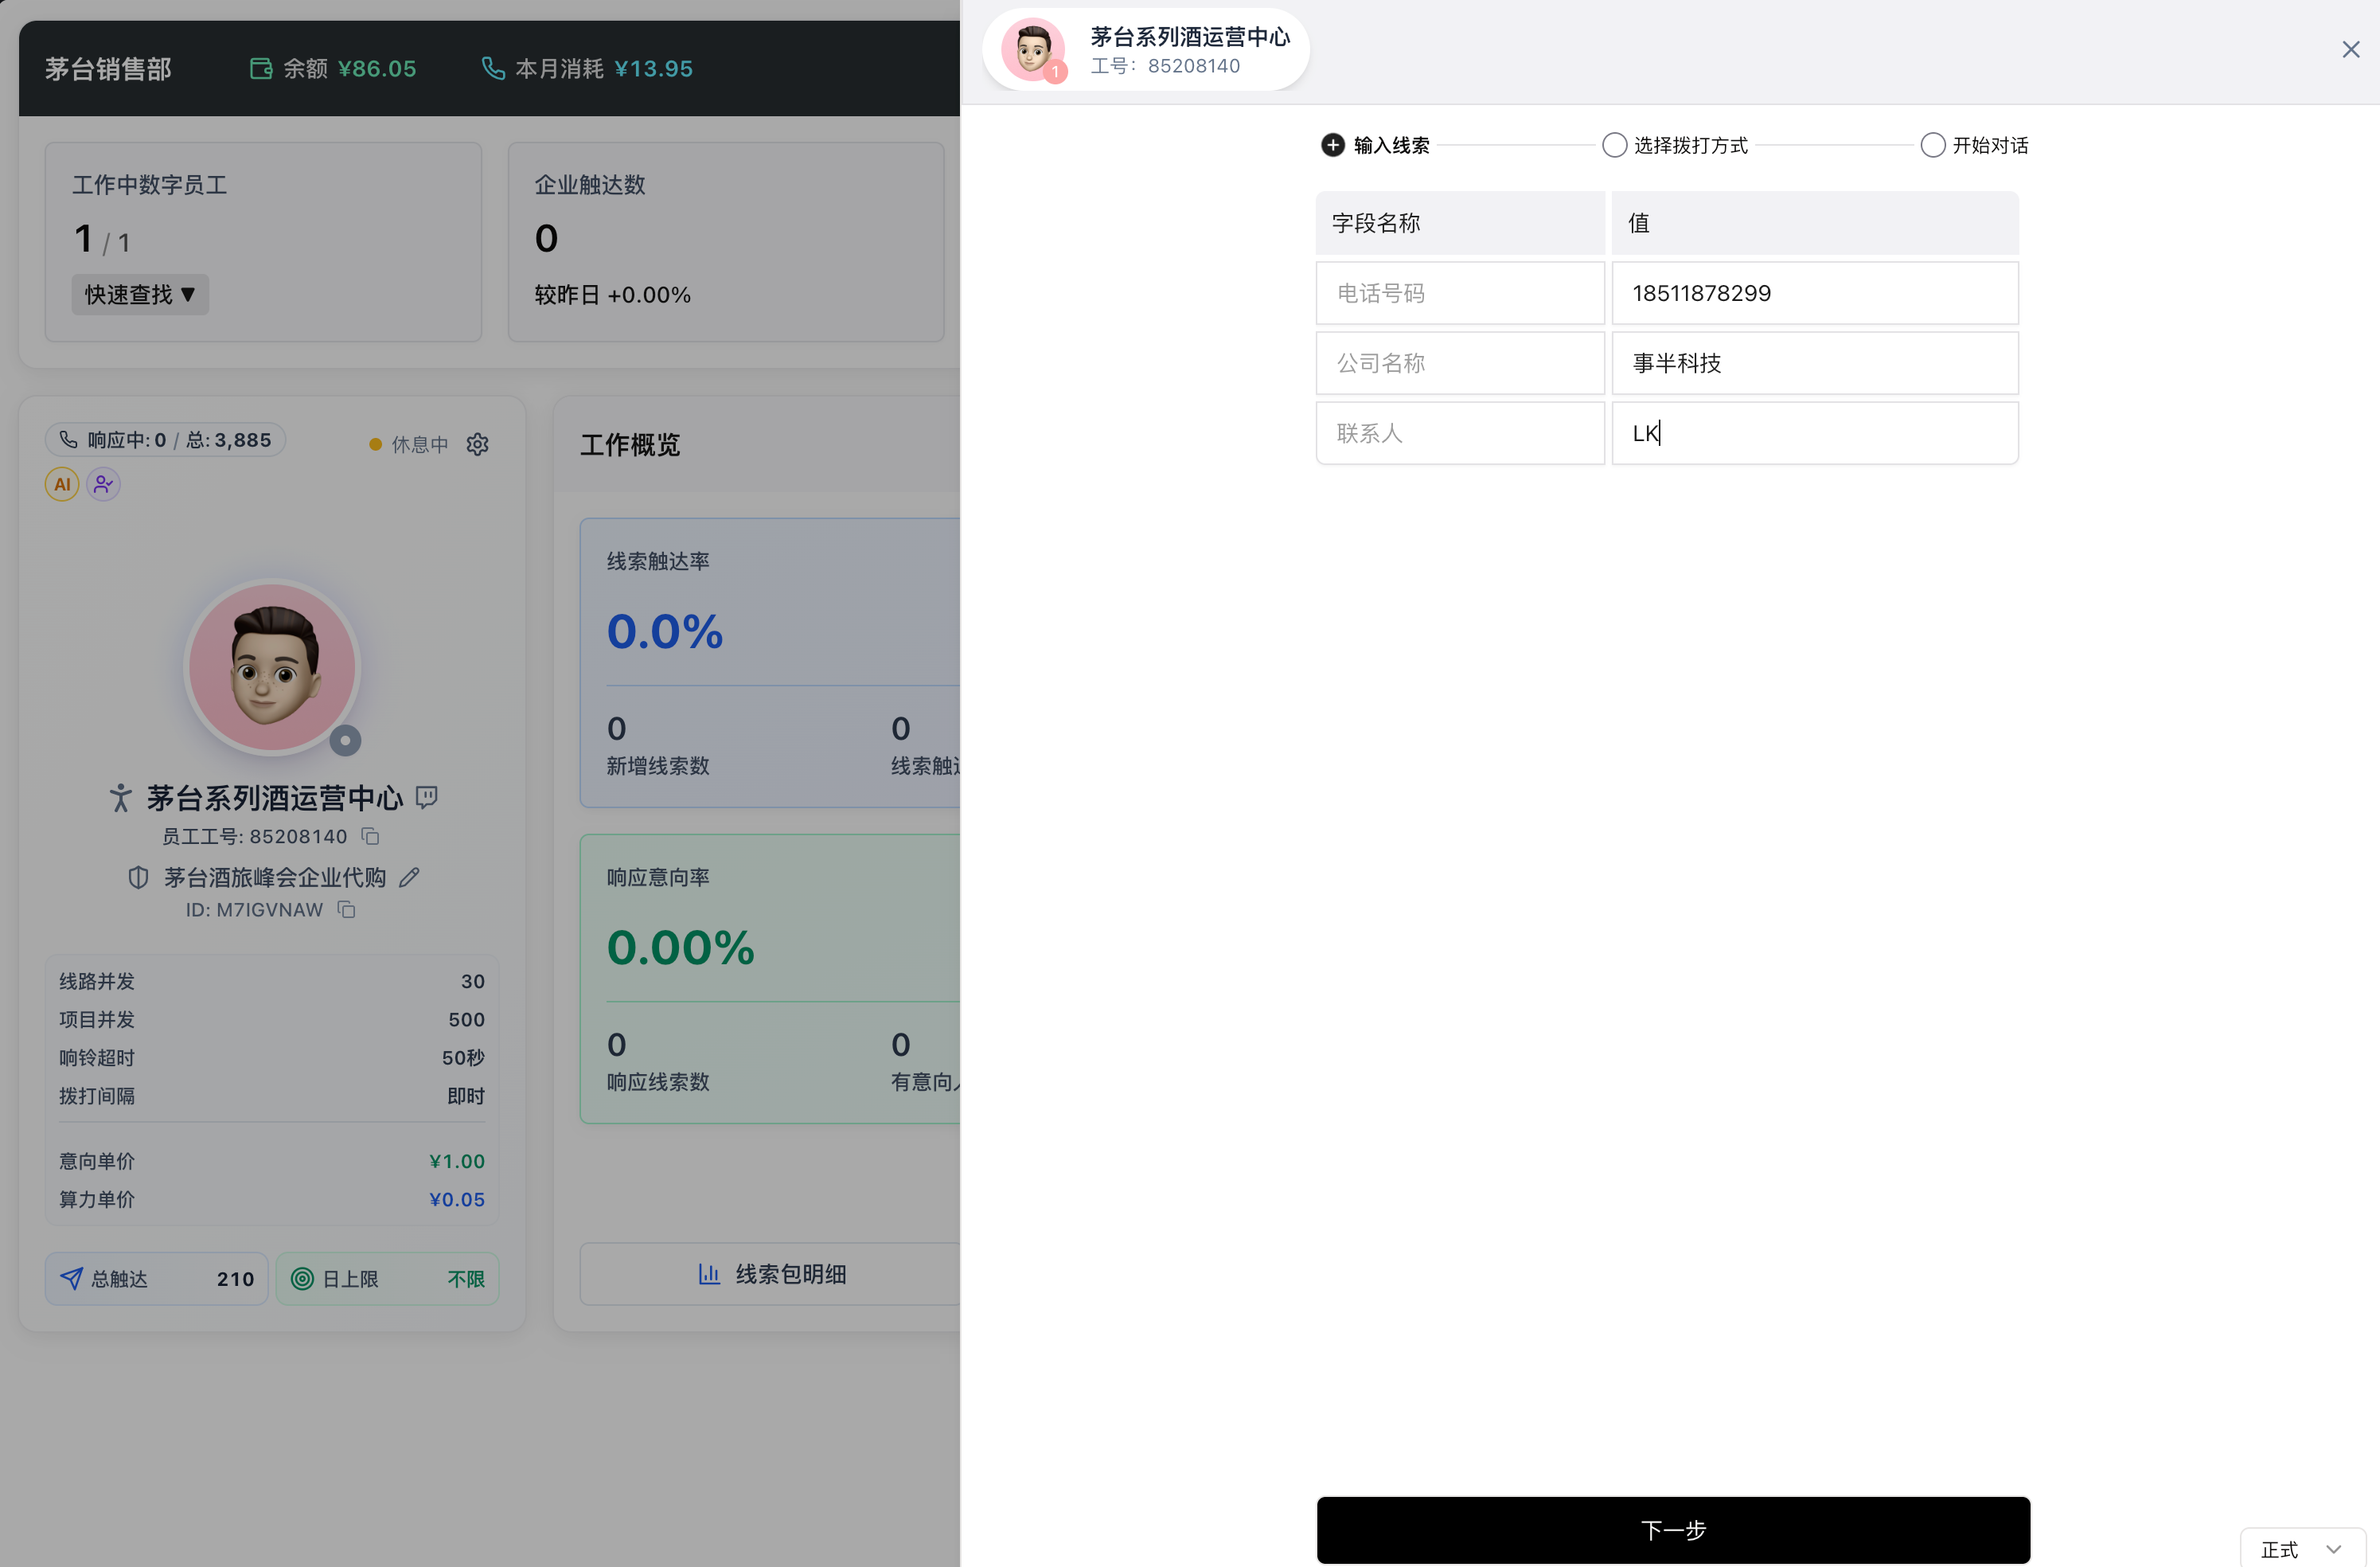
Task: Open the agent settings gear icon
Action: point(477,444)
